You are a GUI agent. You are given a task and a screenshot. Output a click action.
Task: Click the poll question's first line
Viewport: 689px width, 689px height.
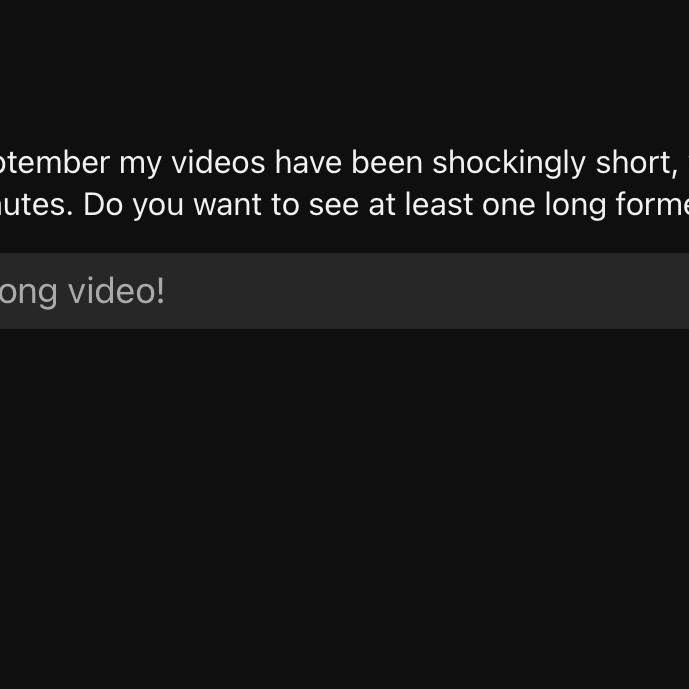coord(340,162)
